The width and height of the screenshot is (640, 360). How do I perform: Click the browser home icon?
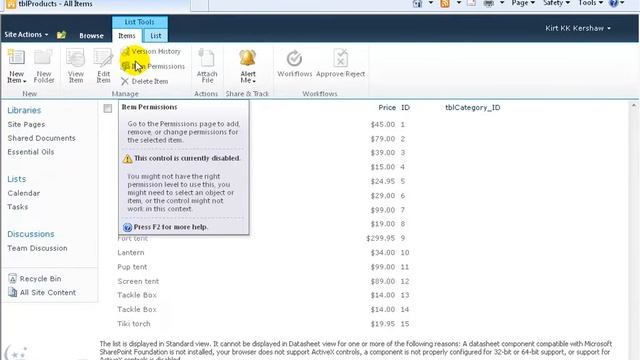click(417, 3)
